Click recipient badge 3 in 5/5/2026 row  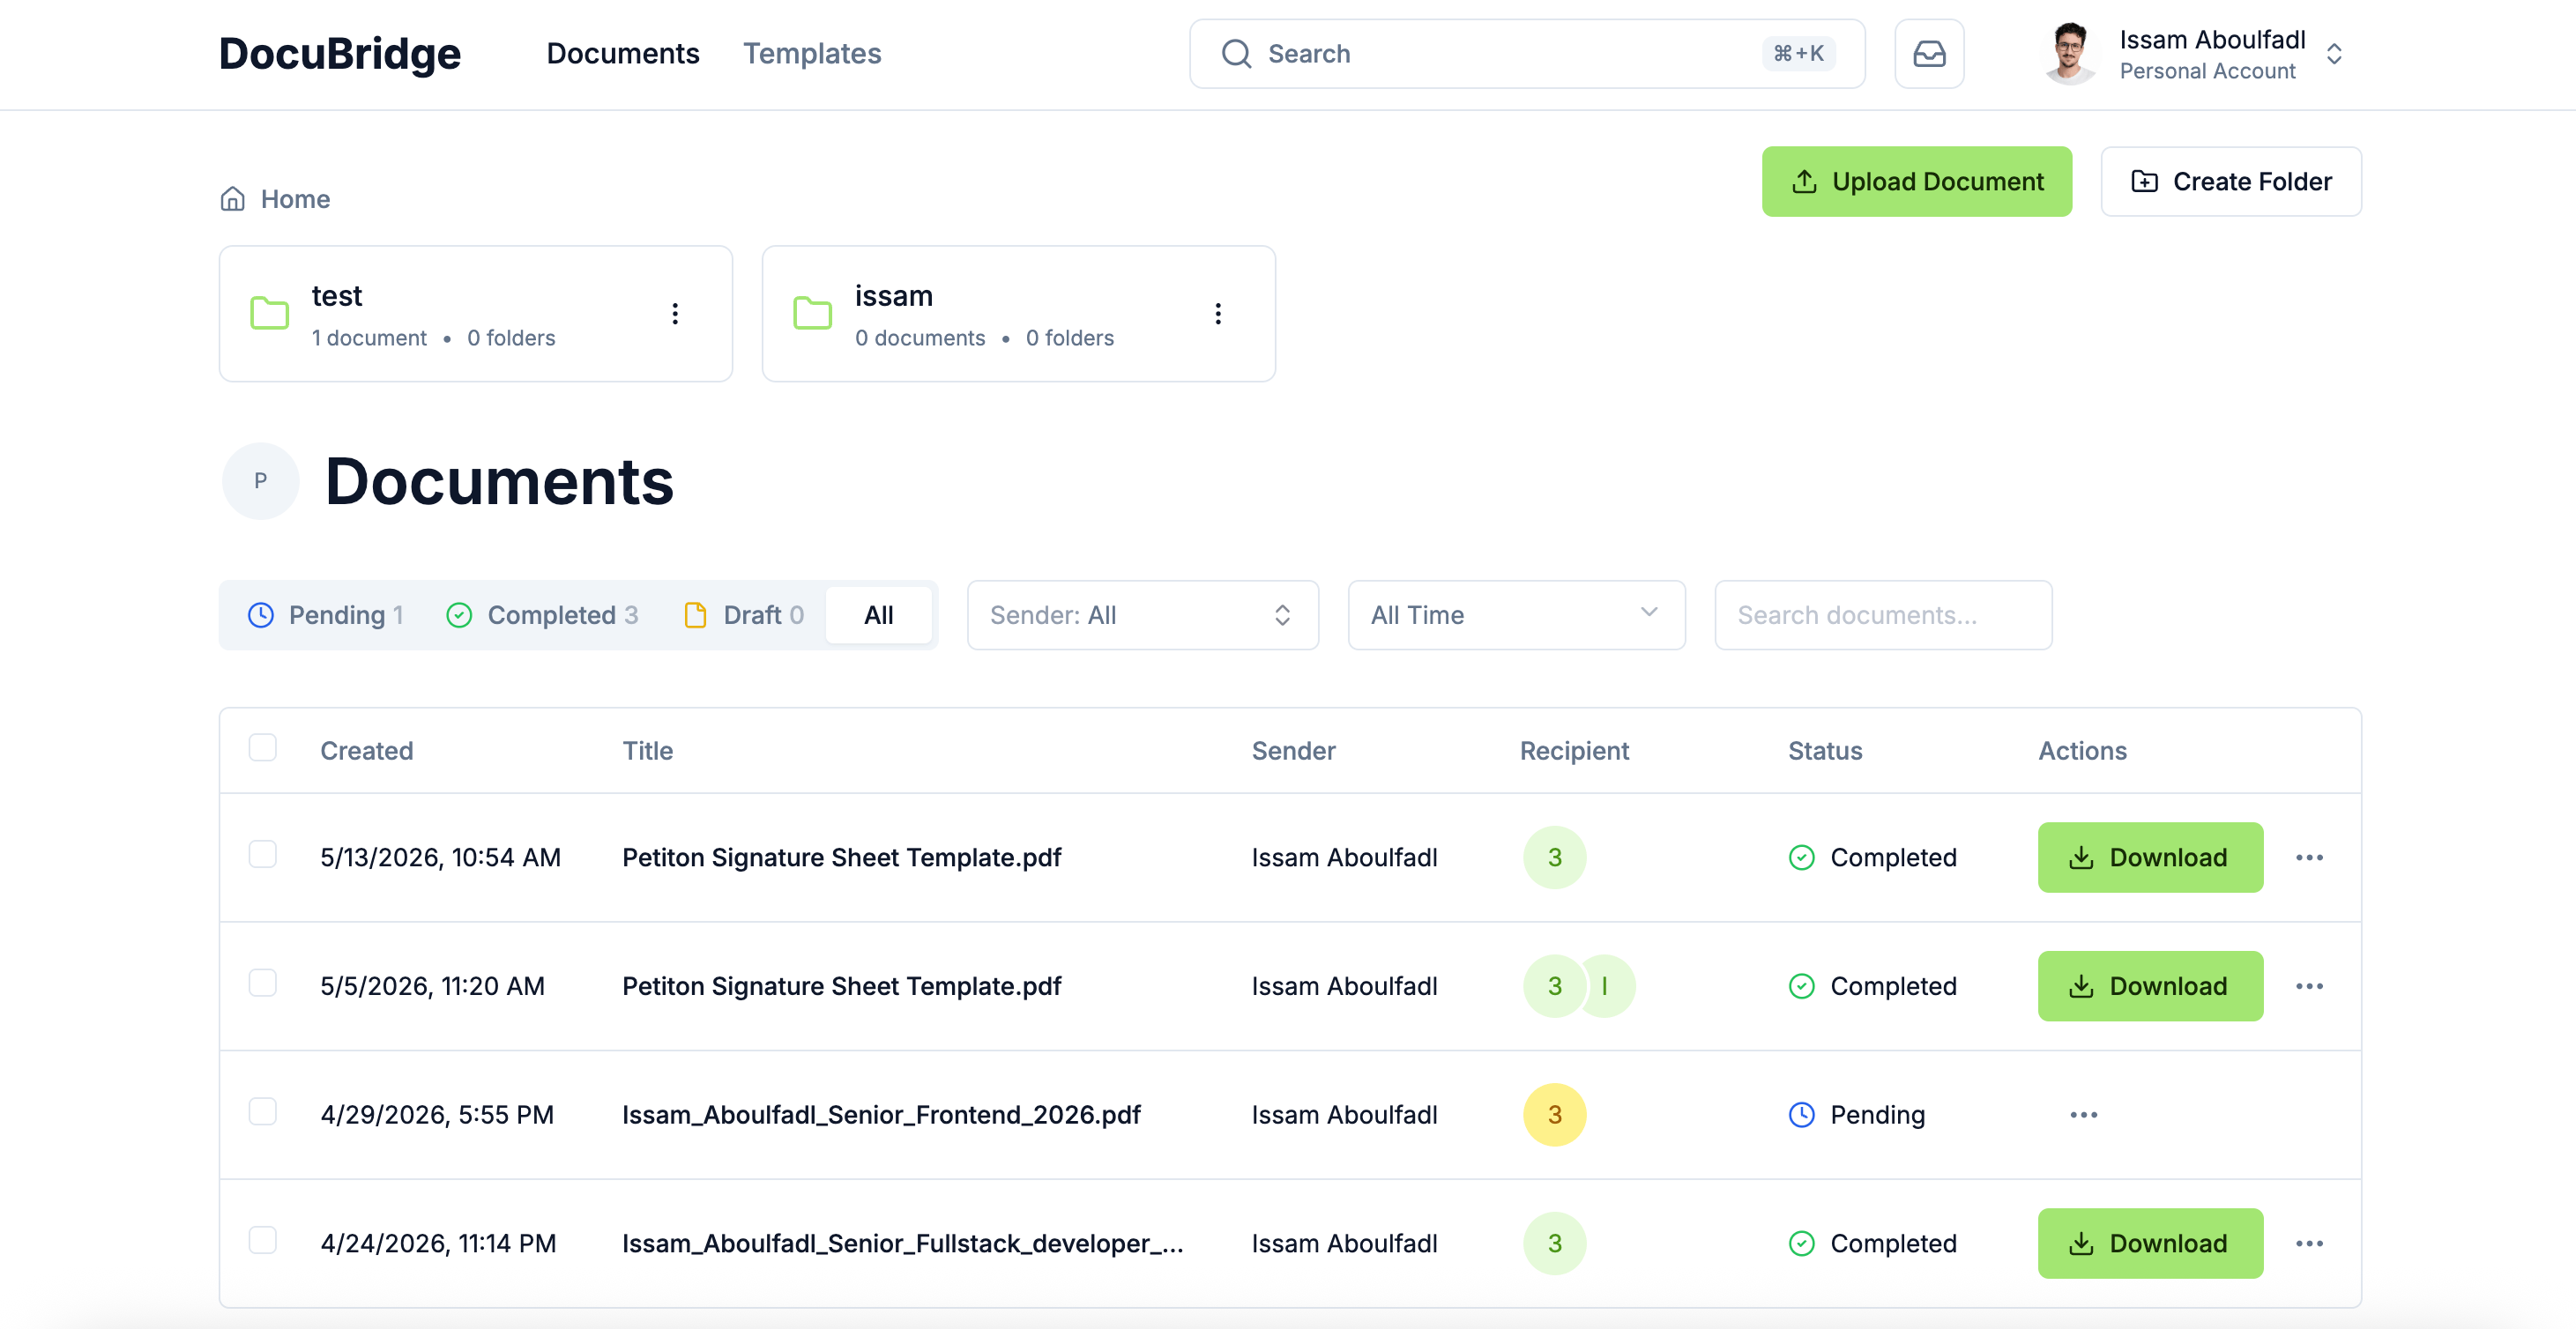pos(1554,986)
